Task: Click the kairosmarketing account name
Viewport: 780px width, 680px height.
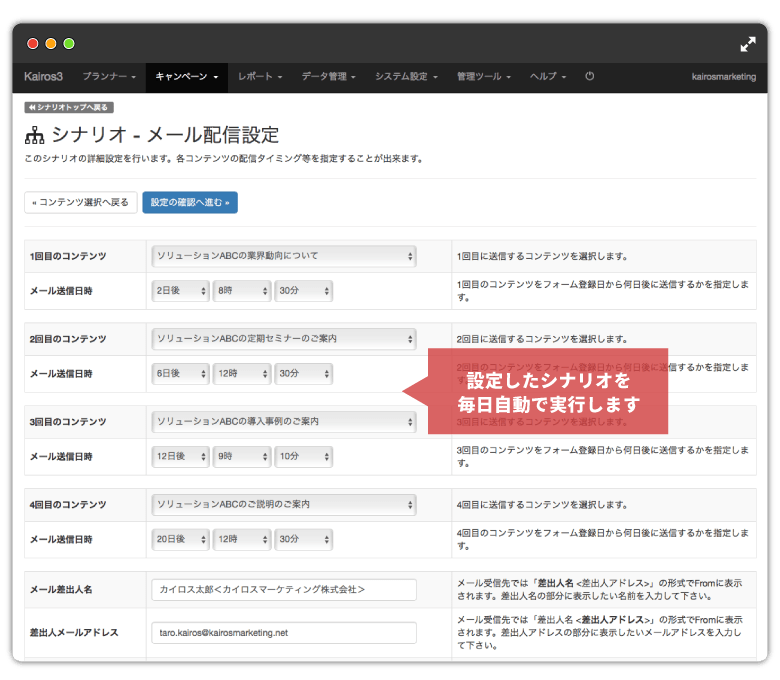Action: coord(723,77)
